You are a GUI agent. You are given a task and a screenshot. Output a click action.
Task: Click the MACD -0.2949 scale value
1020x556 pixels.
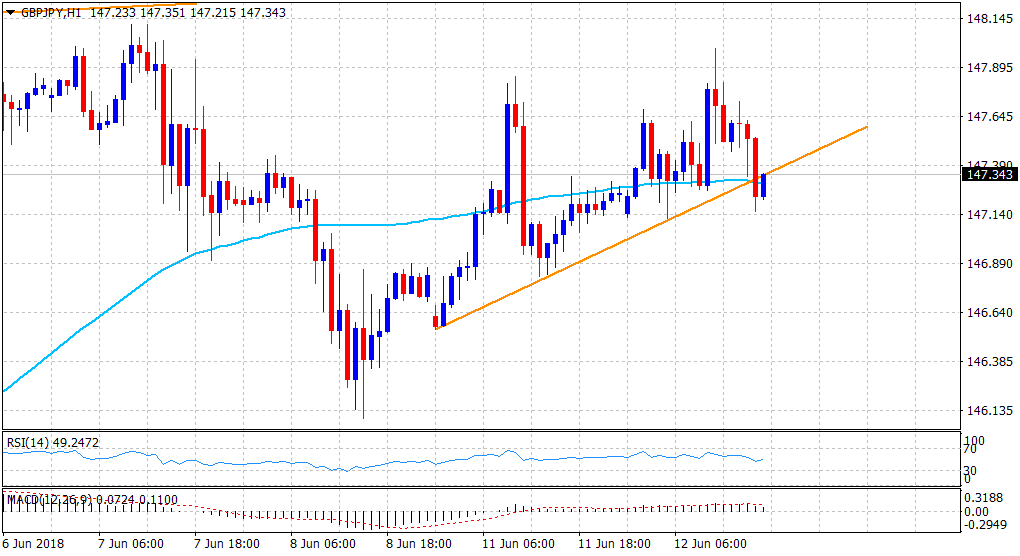coord(985,524)
